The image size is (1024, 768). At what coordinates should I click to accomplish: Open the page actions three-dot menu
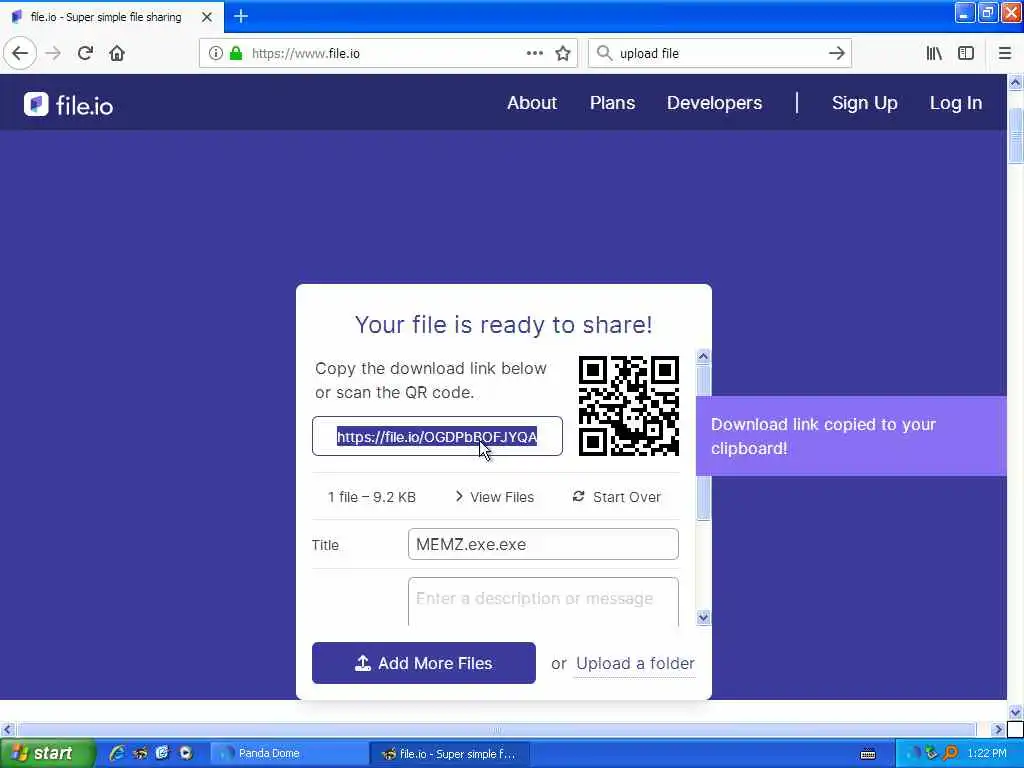[x=534, y=53]
